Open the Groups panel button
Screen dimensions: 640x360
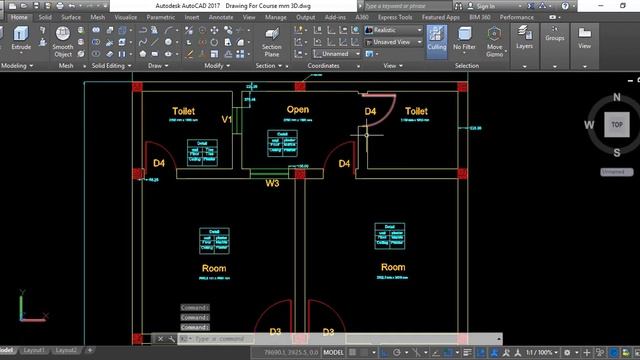[x=554, y=33]
